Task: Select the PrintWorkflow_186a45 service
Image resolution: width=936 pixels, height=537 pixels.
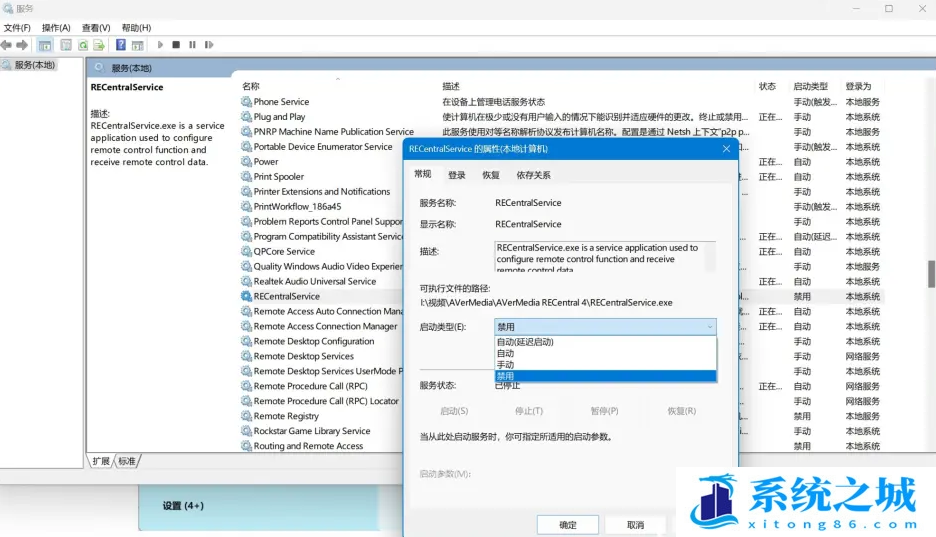Action: click(297, 206)
